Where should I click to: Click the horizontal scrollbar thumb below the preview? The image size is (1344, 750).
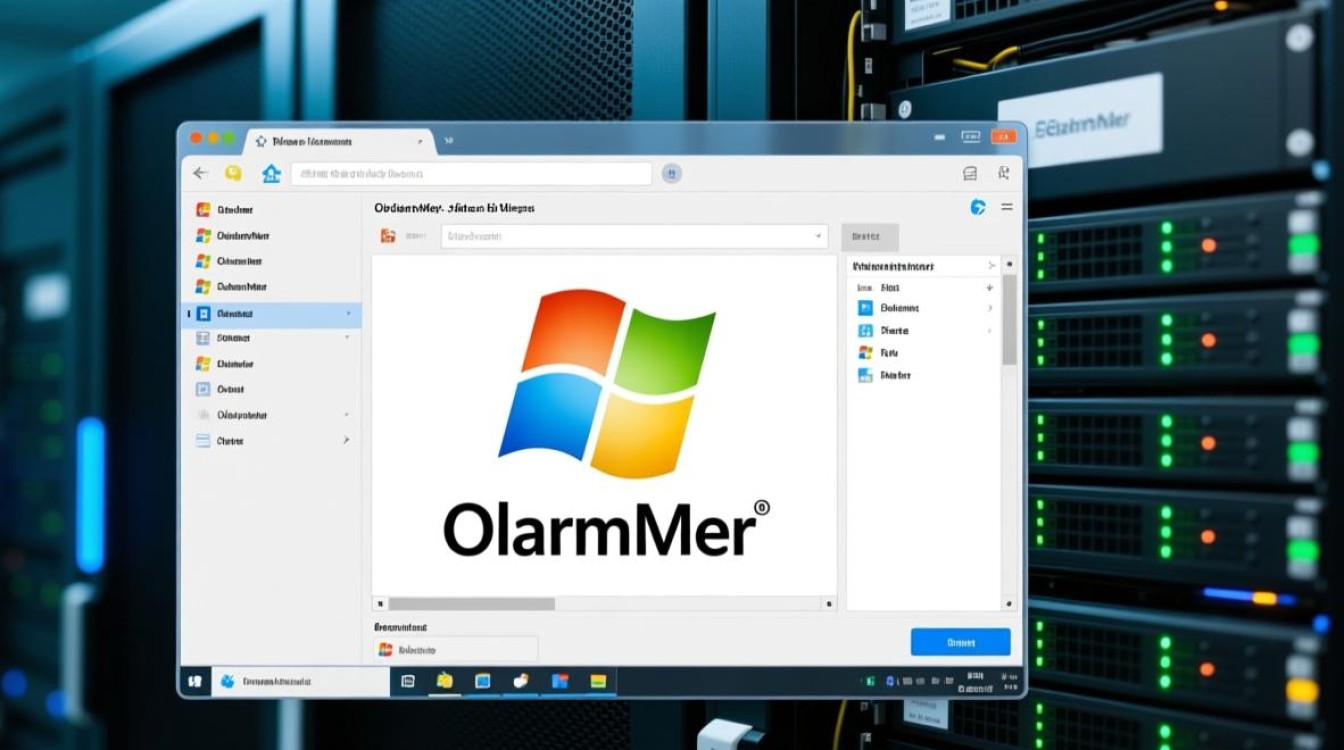tap(471, 604)
